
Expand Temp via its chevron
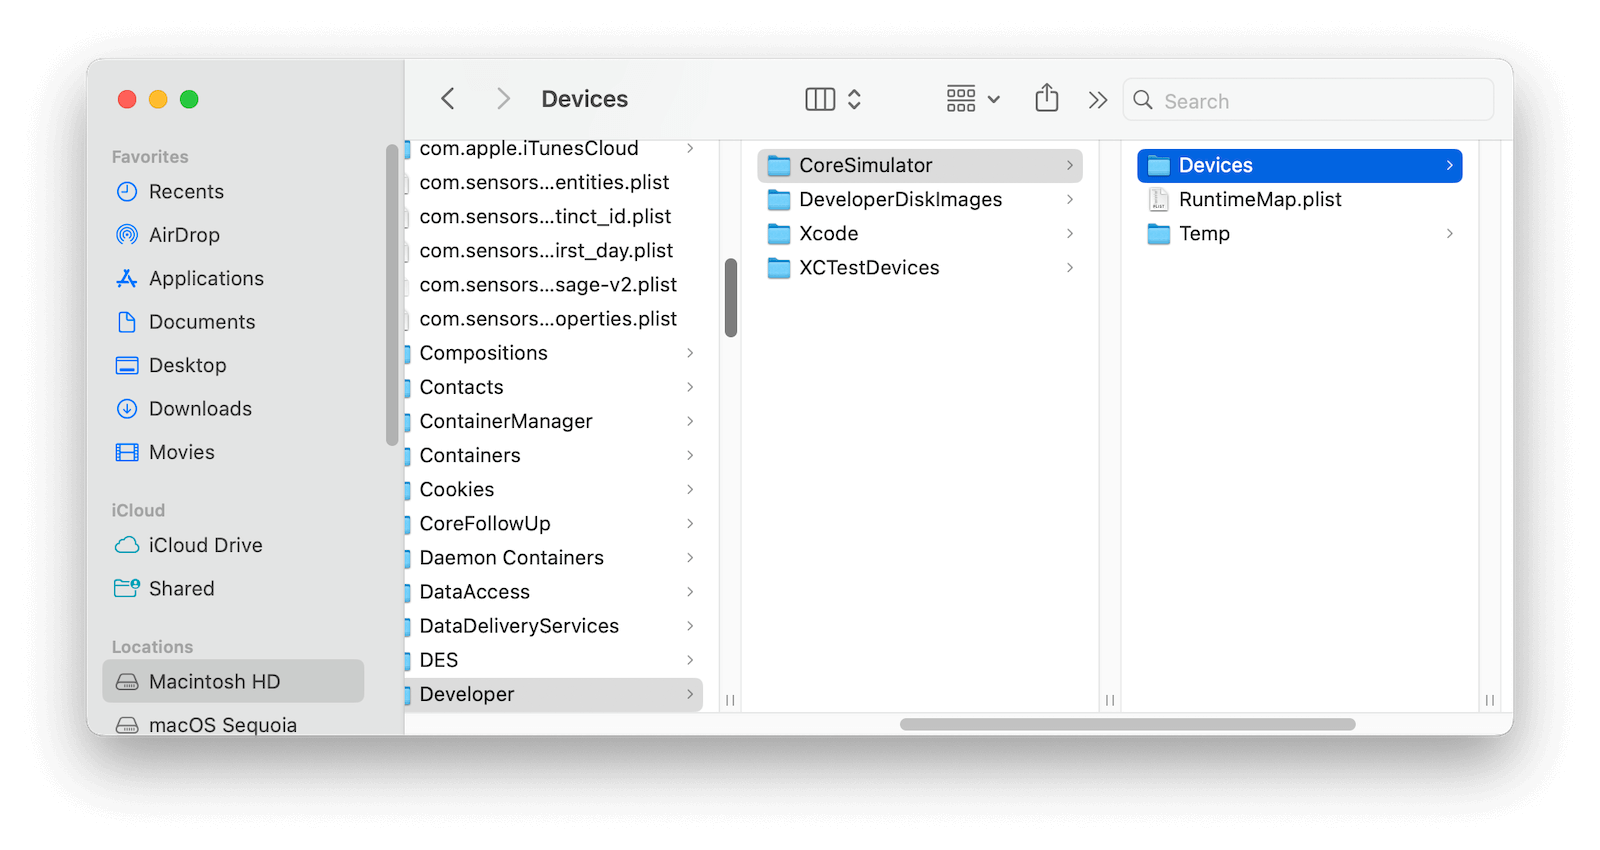point(1450,234)
